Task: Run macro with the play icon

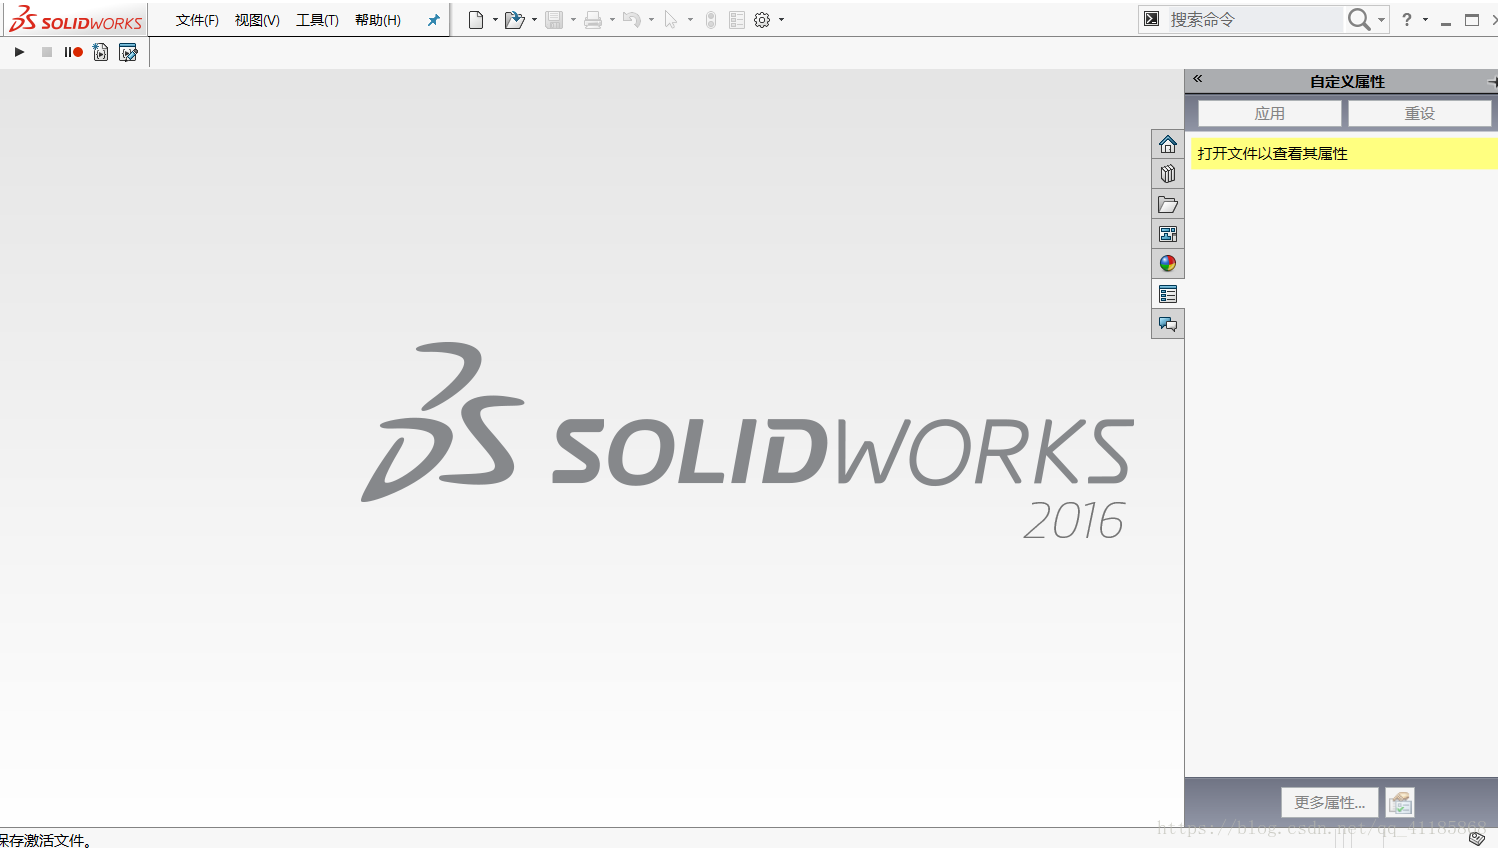Action: click(x=19, y=52)
